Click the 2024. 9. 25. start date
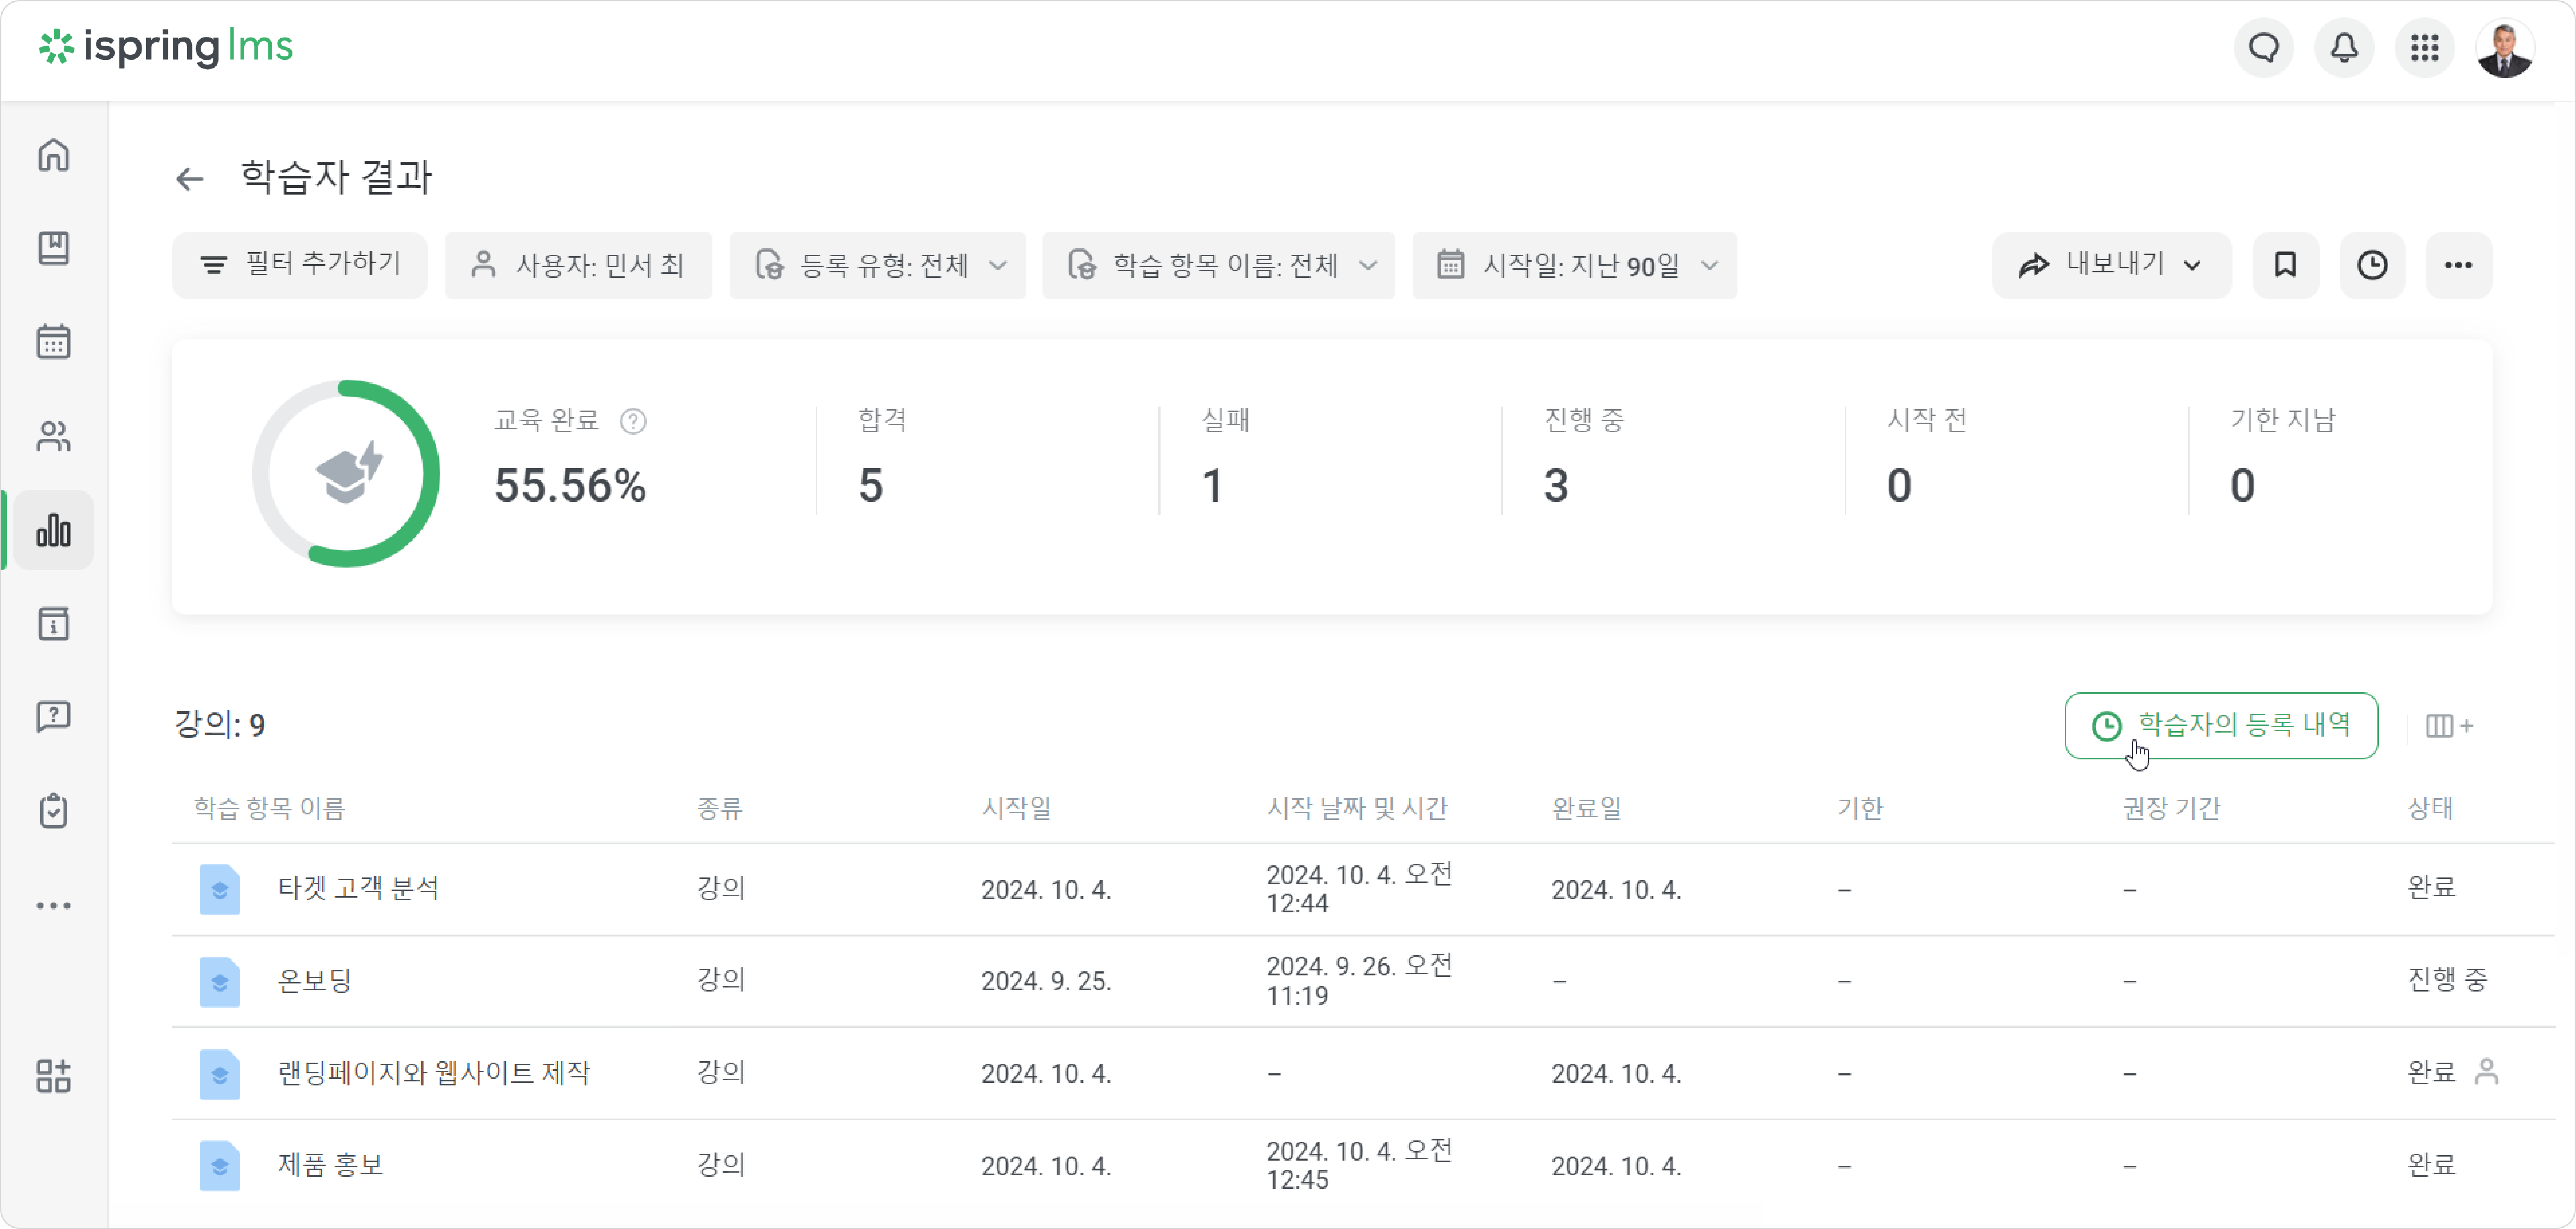Viewport: 2576px width, 1229px height. 1046,981
